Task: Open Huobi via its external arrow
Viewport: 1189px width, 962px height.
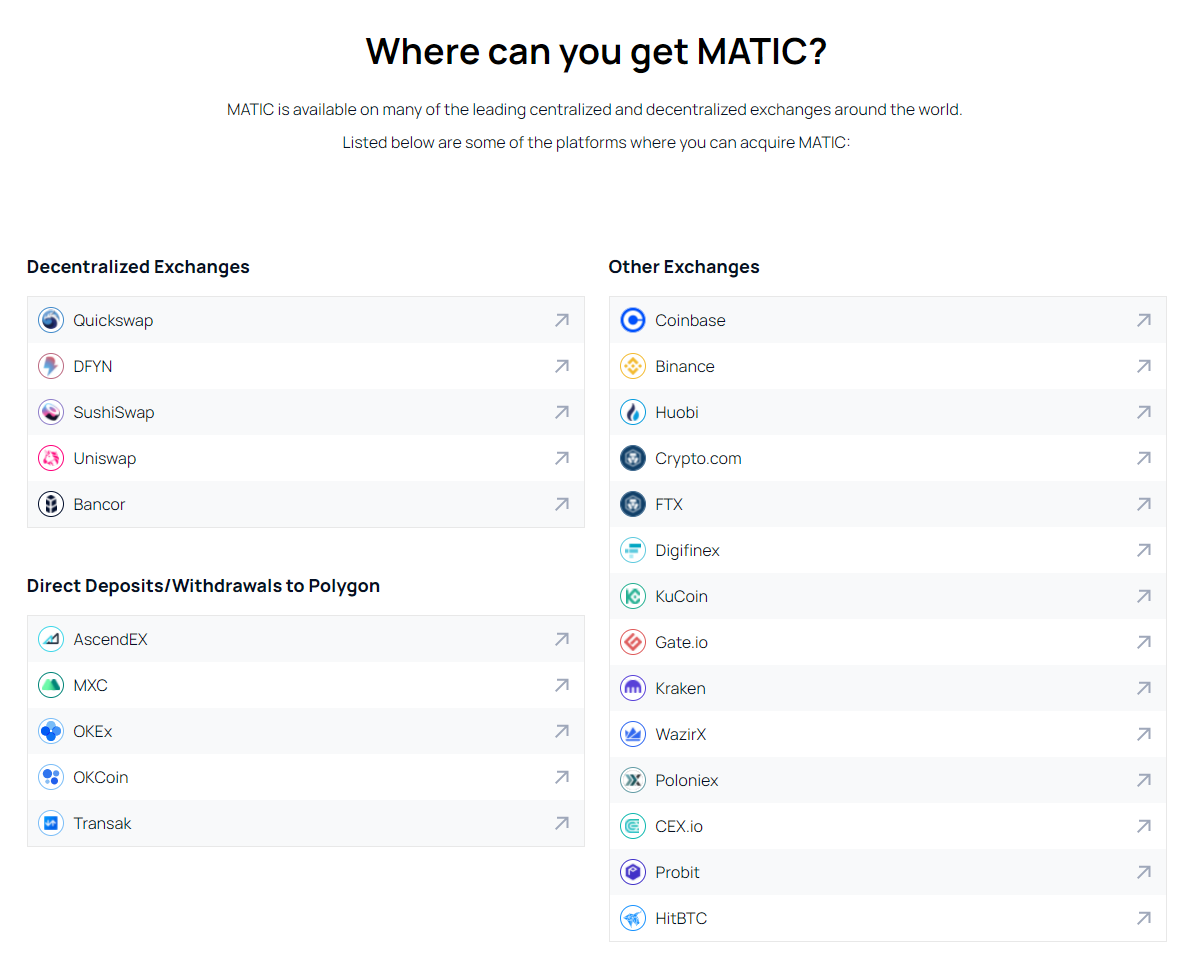Action: (x=1144, y=412)
